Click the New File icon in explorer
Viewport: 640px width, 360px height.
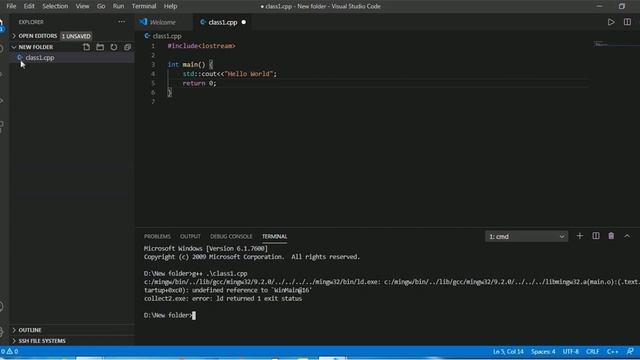tap(87, 47)
